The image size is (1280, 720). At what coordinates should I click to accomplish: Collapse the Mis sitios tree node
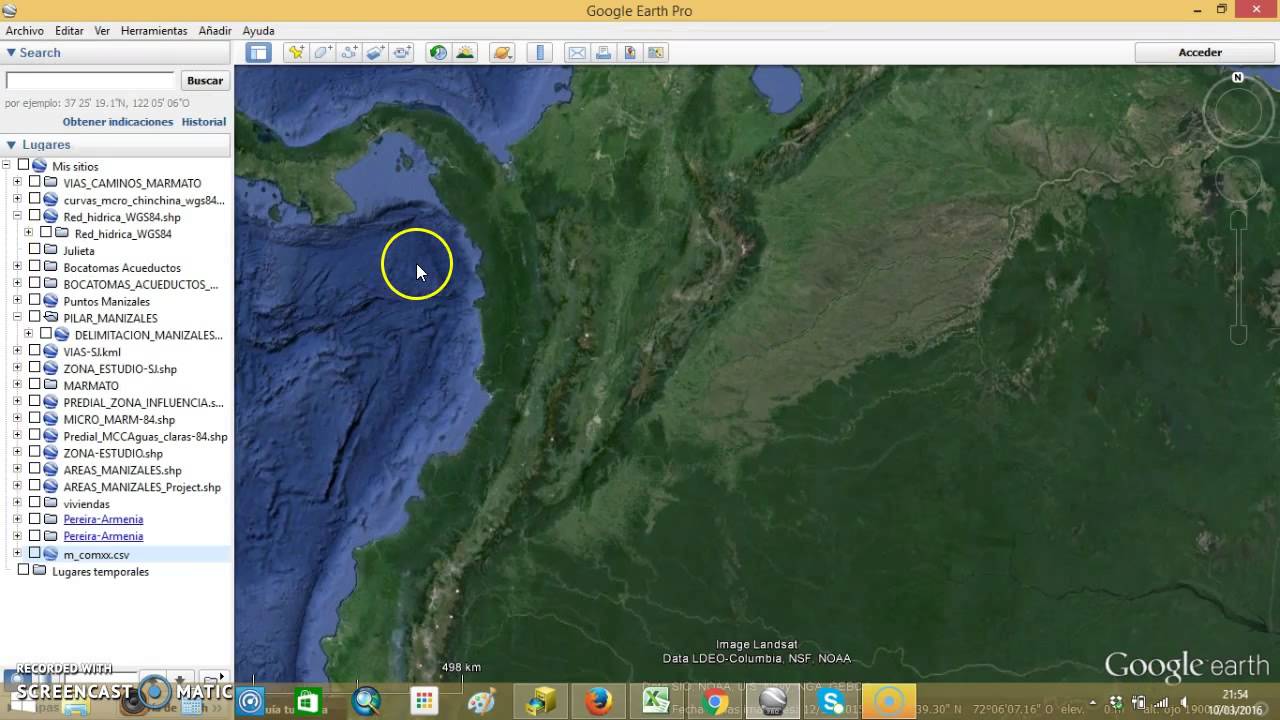pos(6,165)
